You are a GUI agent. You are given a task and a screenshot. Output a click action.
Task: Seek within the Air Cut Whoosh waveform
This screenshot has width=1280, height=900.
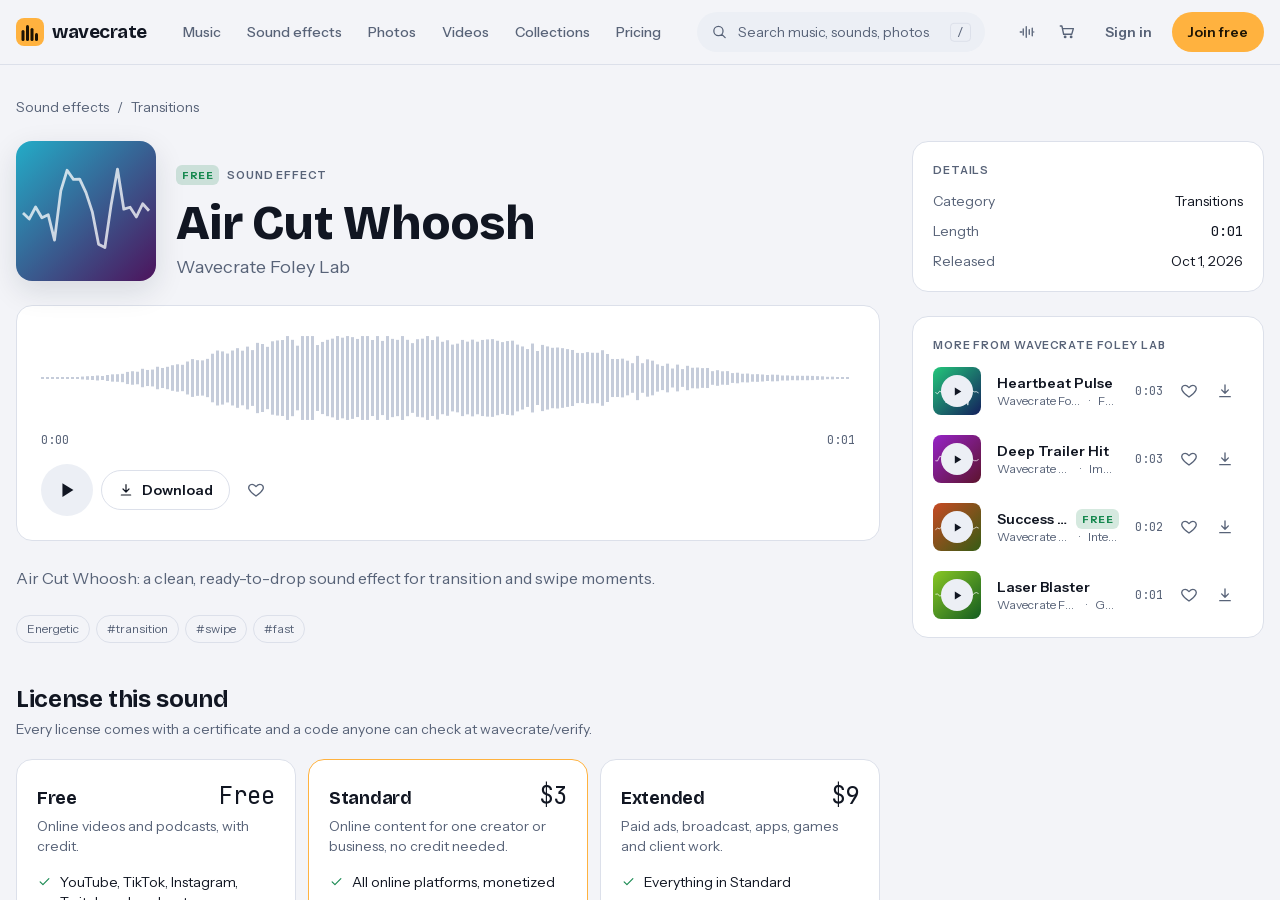pyautogui.click(x=446, y=378)
